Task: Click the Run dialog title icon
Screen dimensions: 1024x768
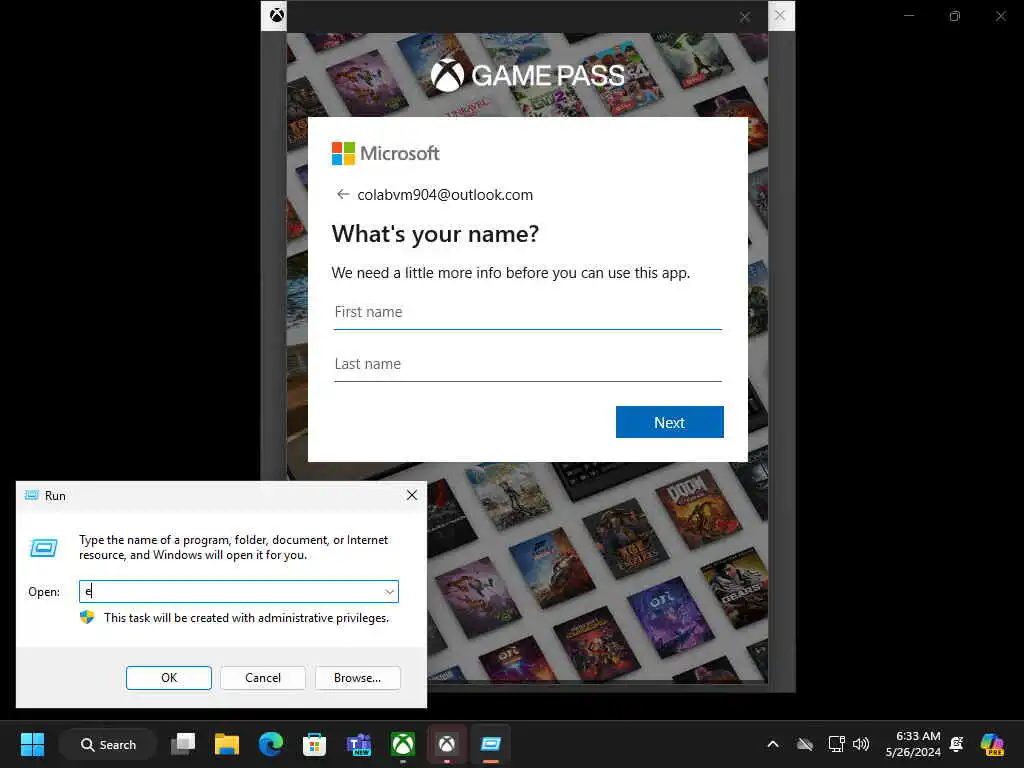Action: click(31, 495)
